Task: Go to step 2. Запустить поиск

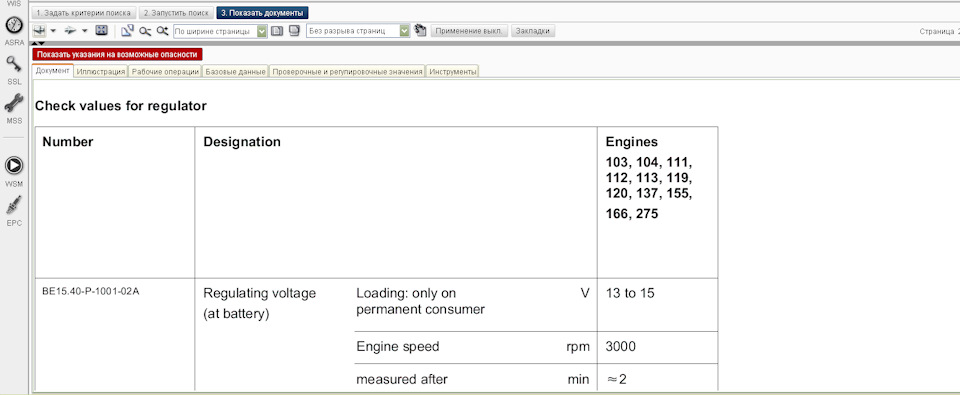Action: pyautogui.click(x=176, y=13)
